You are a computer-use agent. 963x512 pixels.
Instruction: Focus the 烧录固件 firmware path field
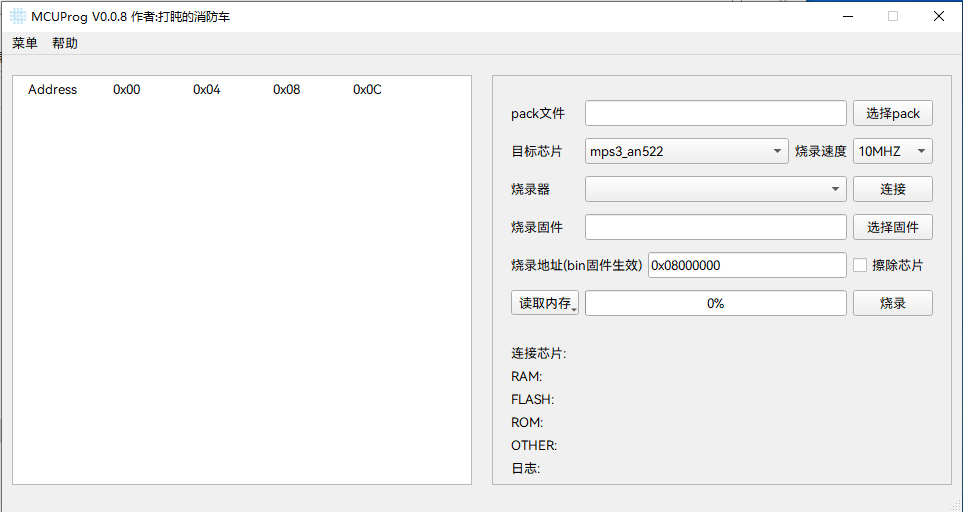pyautogui.click(x=715, y=227)
